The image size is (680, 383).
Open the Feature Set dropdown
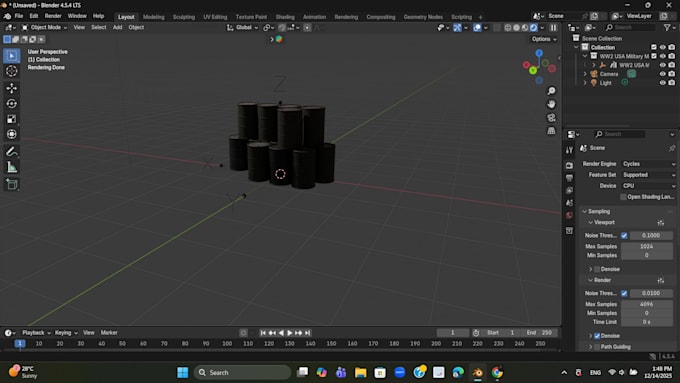648,175
